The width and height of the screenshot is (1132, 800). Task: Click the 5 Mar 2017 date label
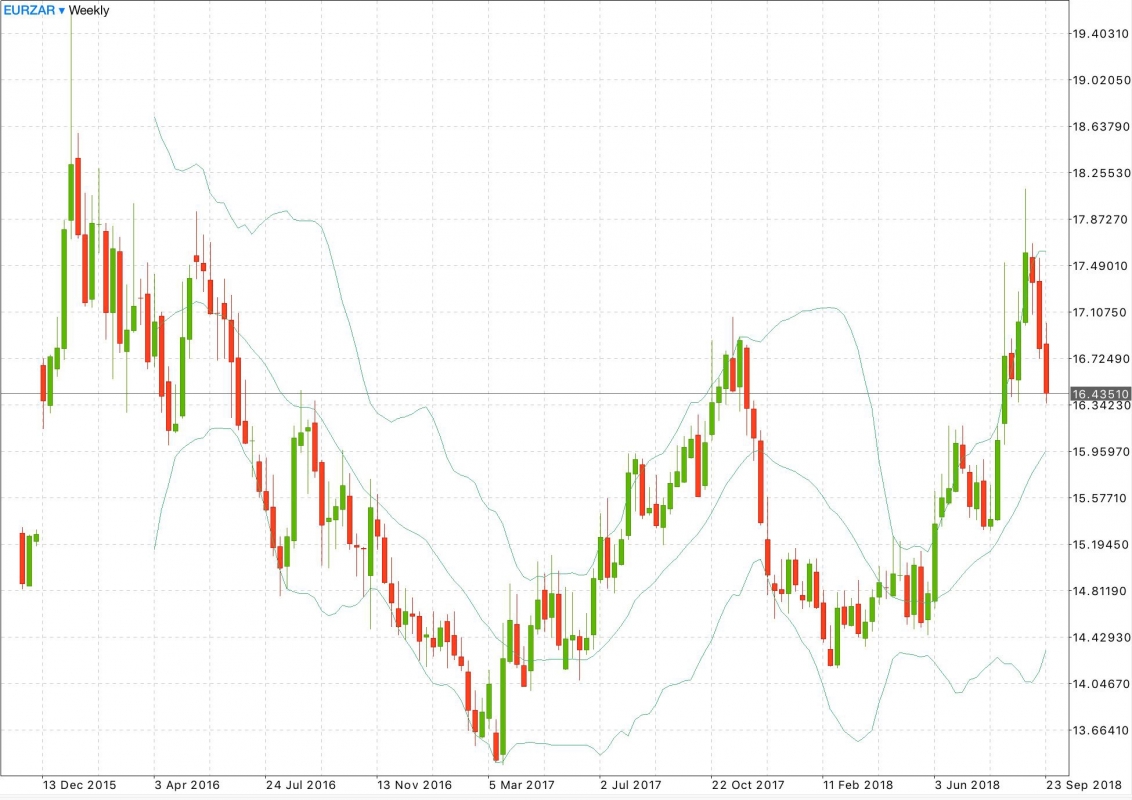(522, 785)
